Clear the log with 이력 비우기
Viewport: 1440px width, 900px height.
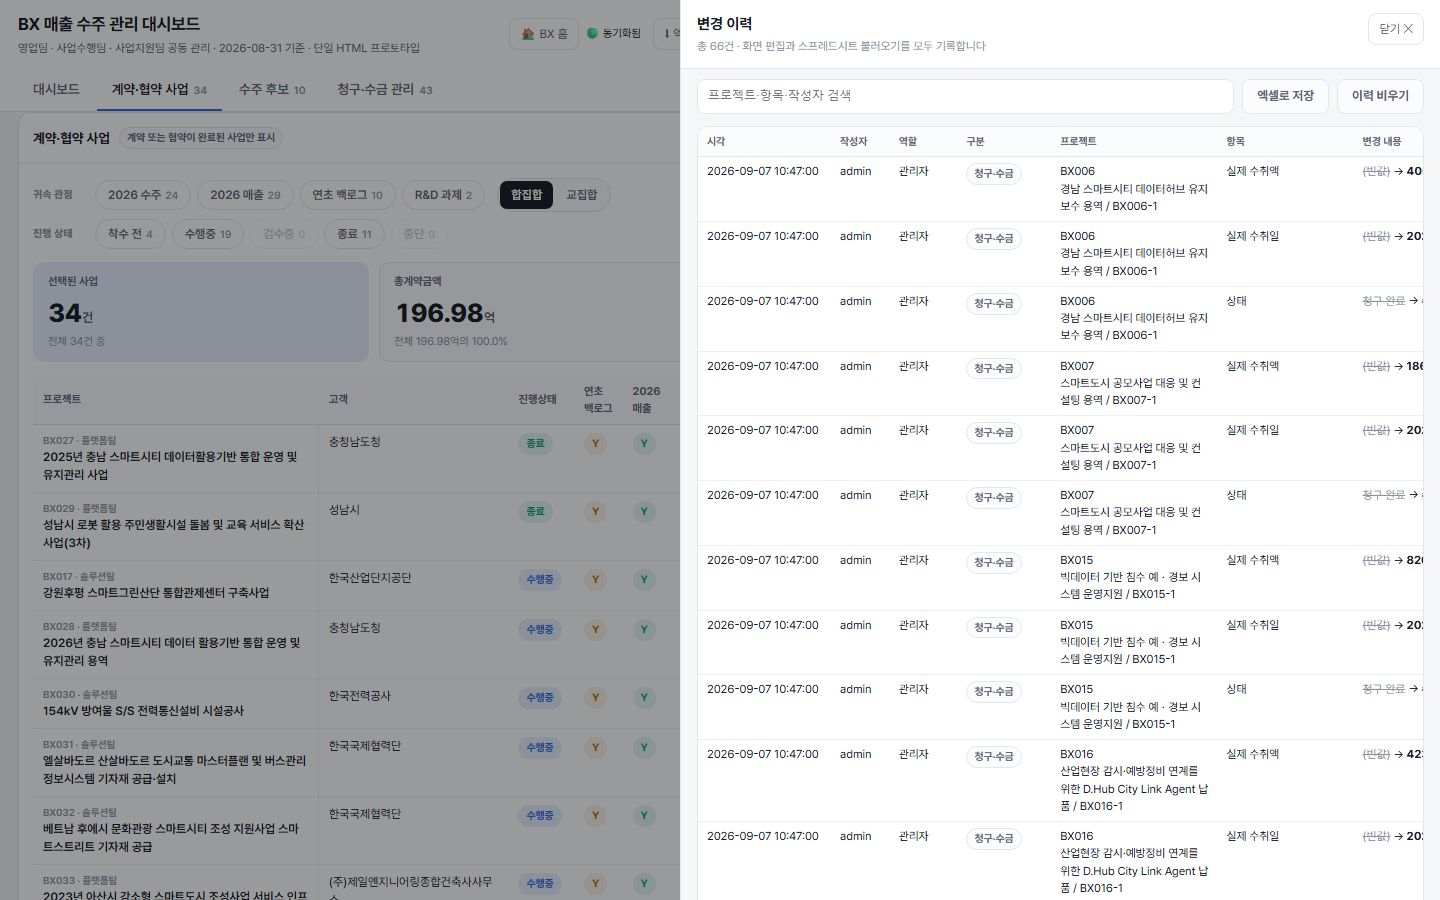coord(1380,96)
